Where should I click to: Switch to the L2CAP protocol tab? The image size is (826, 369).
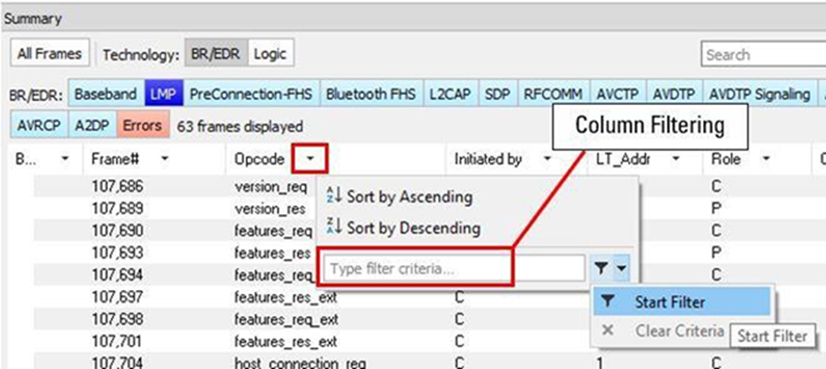tap(448, 94)
